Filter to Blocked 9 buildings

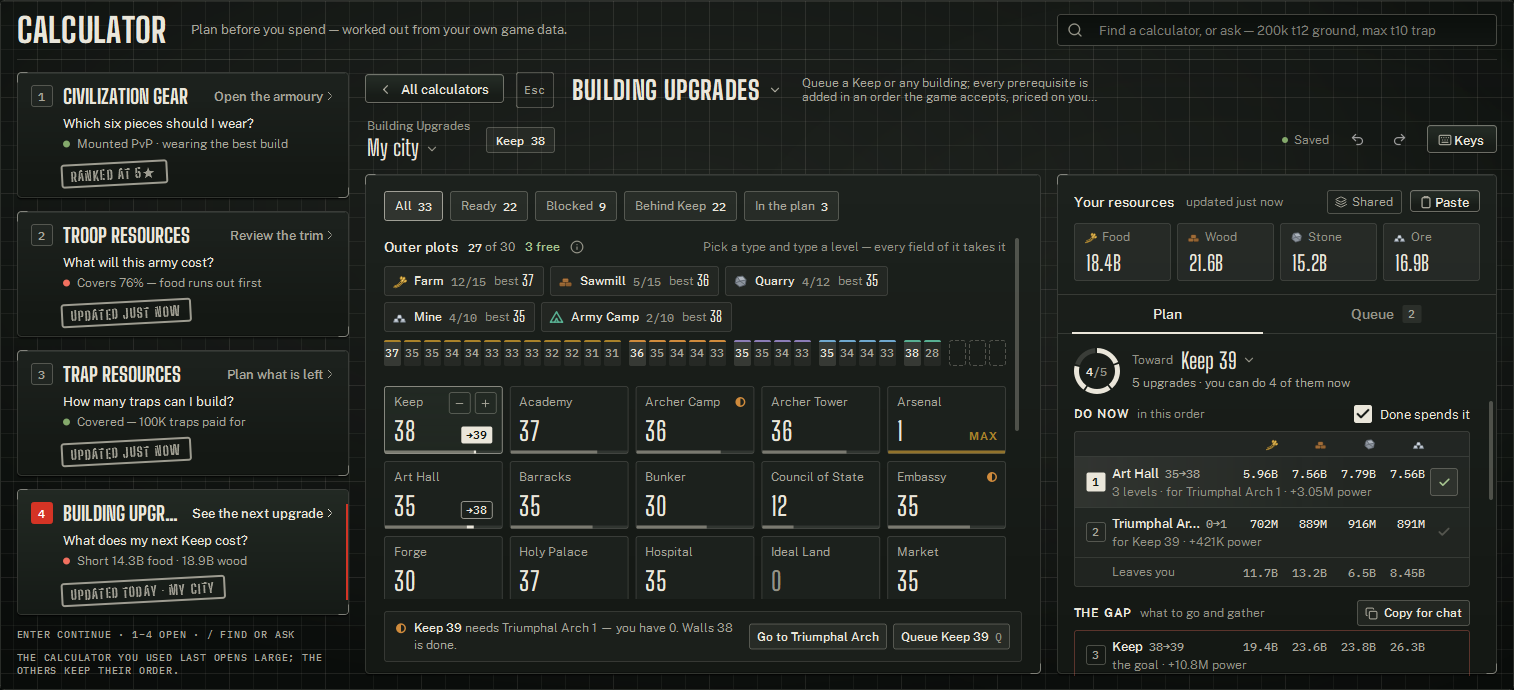(576, 206)
